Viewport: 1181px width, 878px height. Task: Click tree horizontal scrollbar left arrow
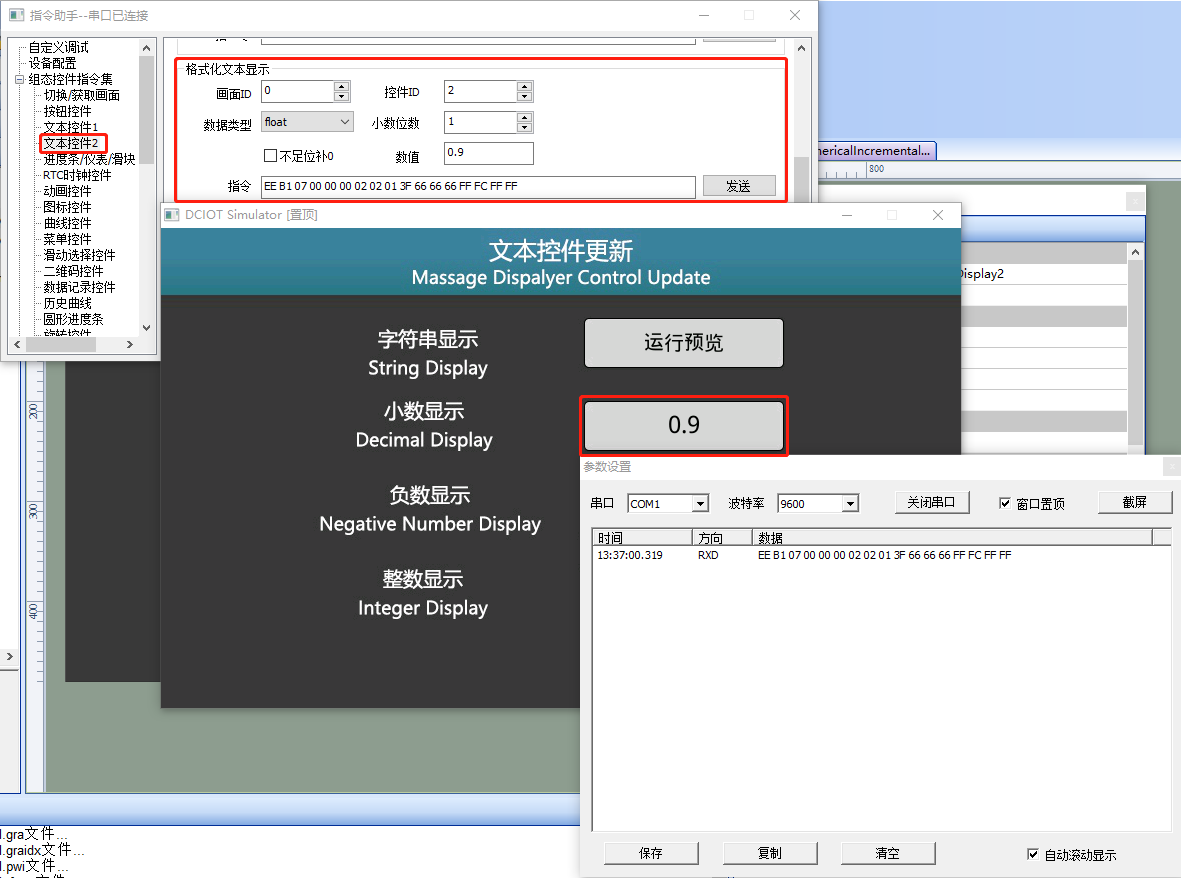coord(17,344)
